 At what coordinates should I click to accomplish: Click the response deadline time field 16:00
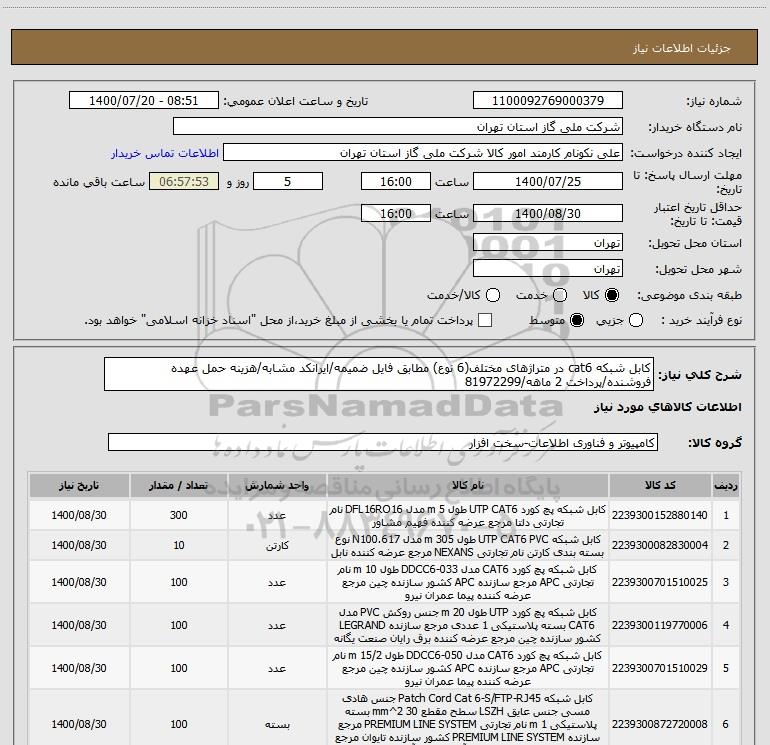pyautogui.click(x=396, y=181)
